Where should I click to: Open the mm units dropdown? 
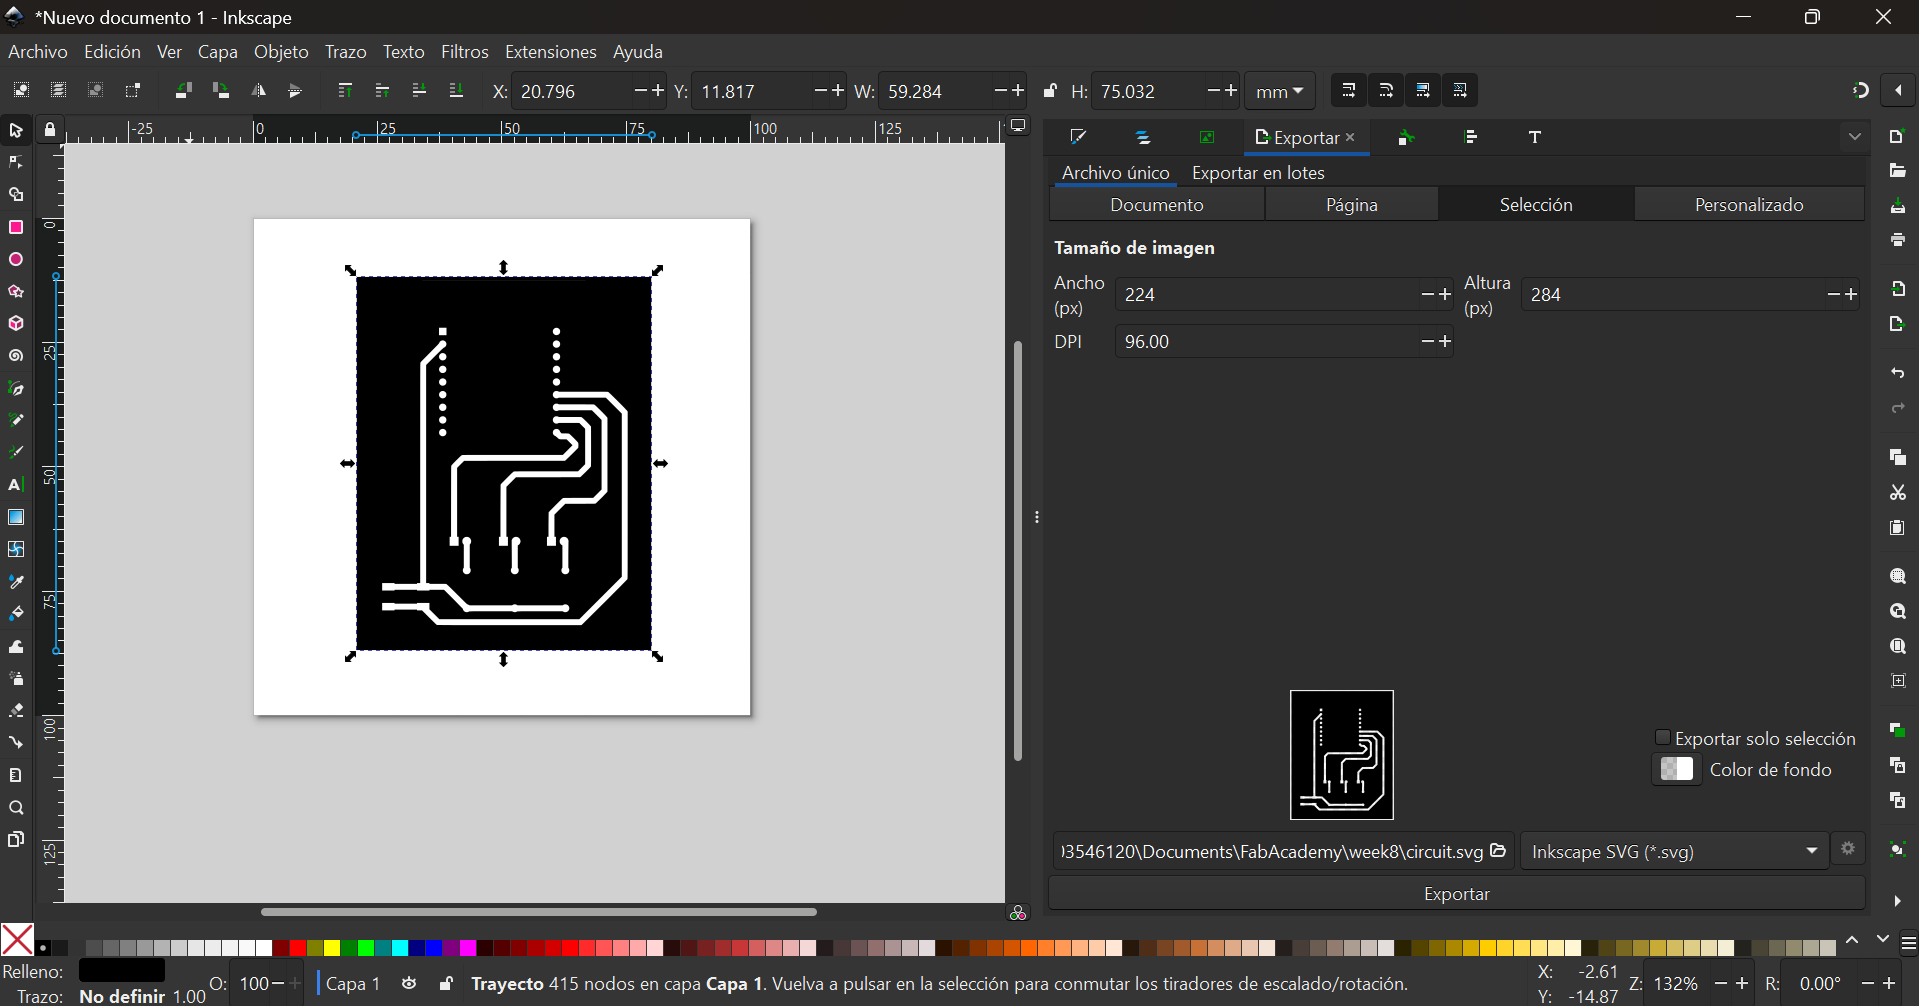pyautogui.click(x=1279, y=91)
